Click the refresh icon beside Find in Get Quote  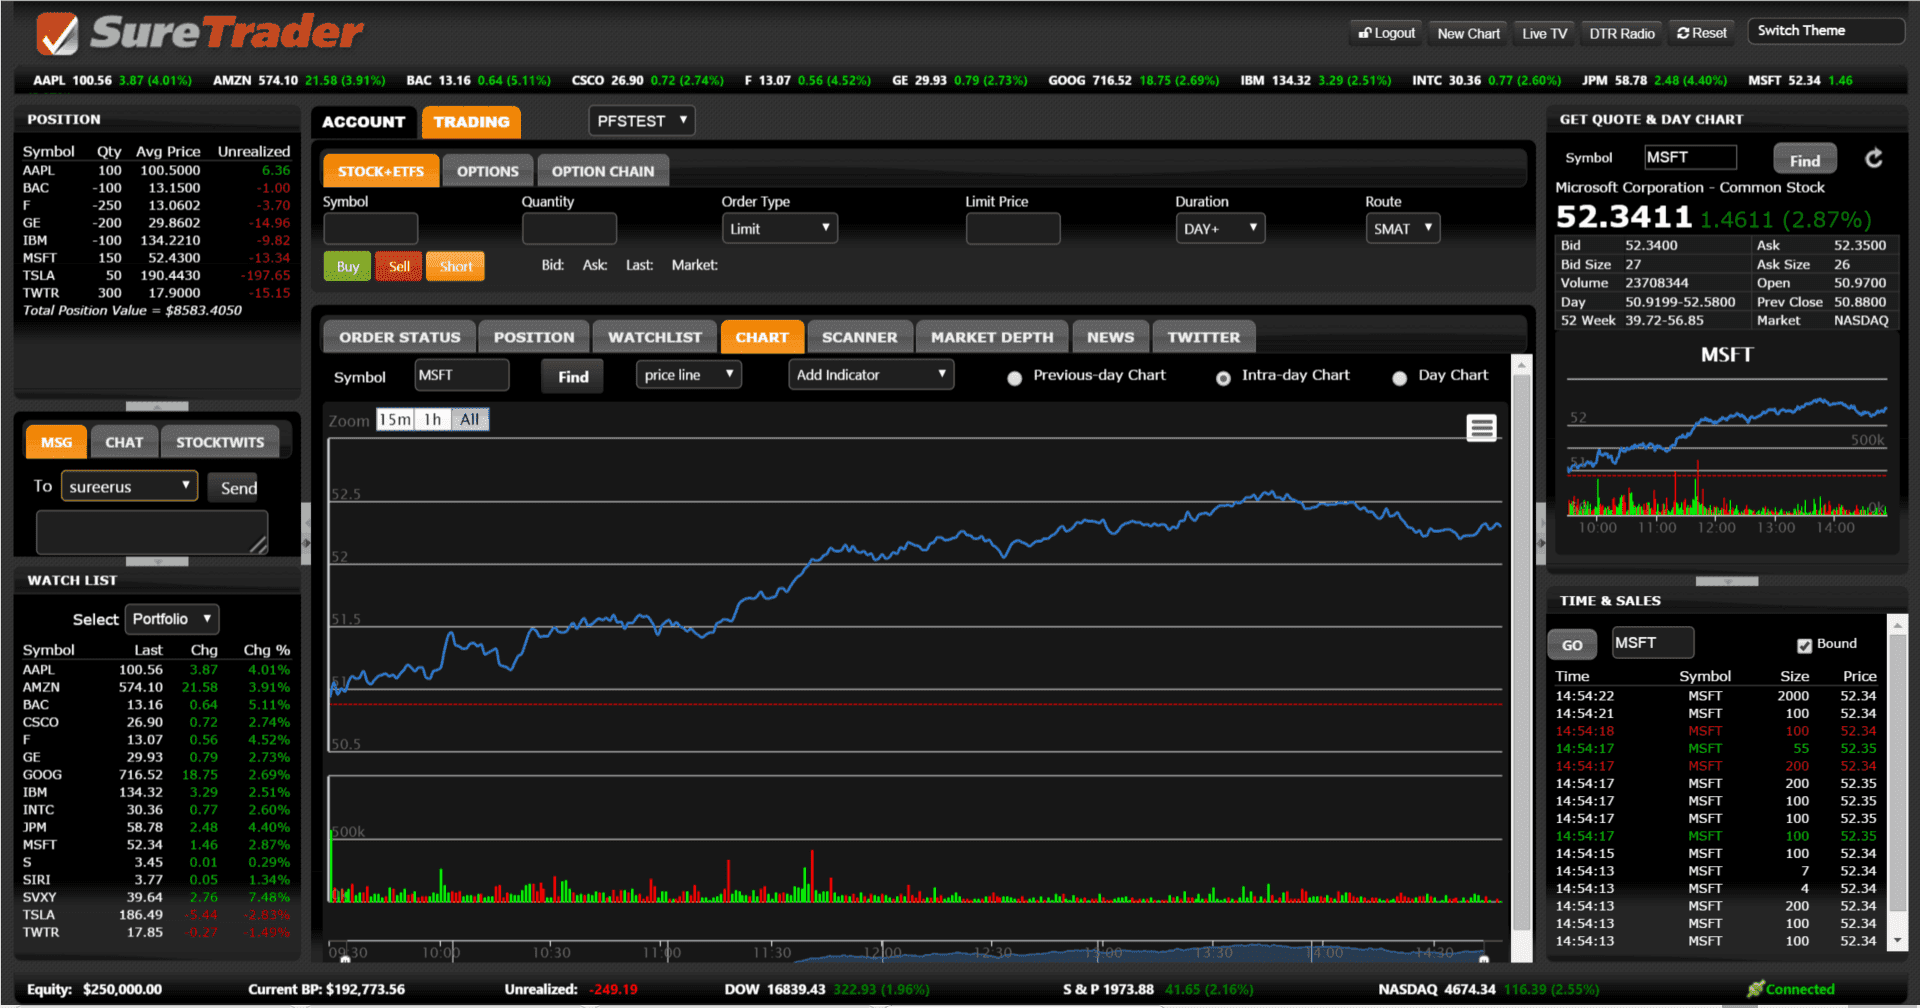pyautogui.click(x=1874, y=158)
